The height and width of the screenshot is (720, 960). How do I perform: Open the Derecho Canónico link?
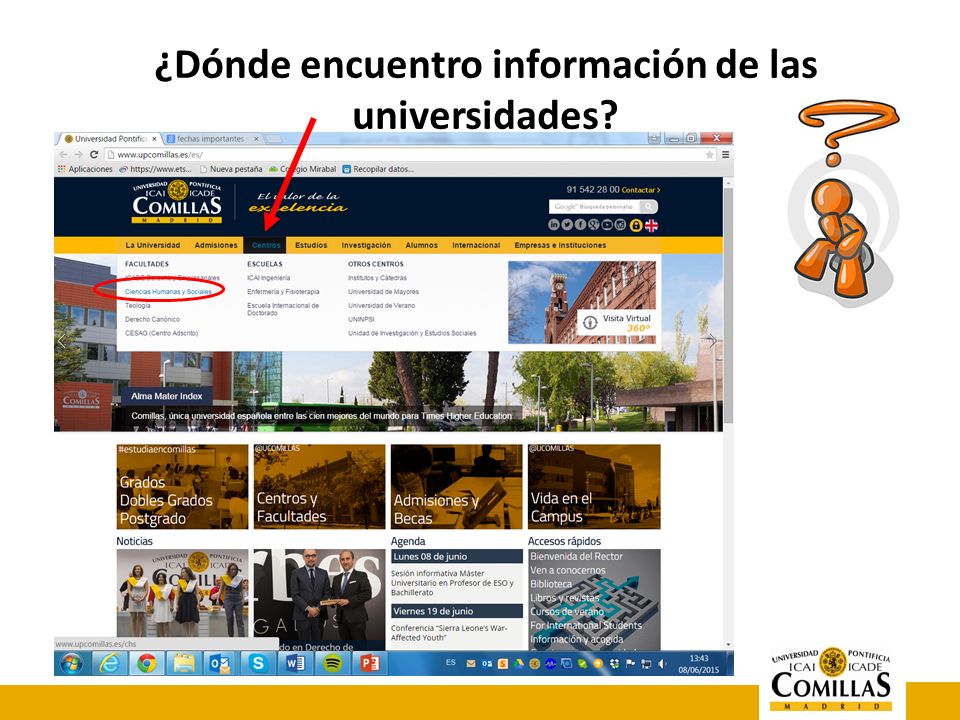click(x=152, y=320)
